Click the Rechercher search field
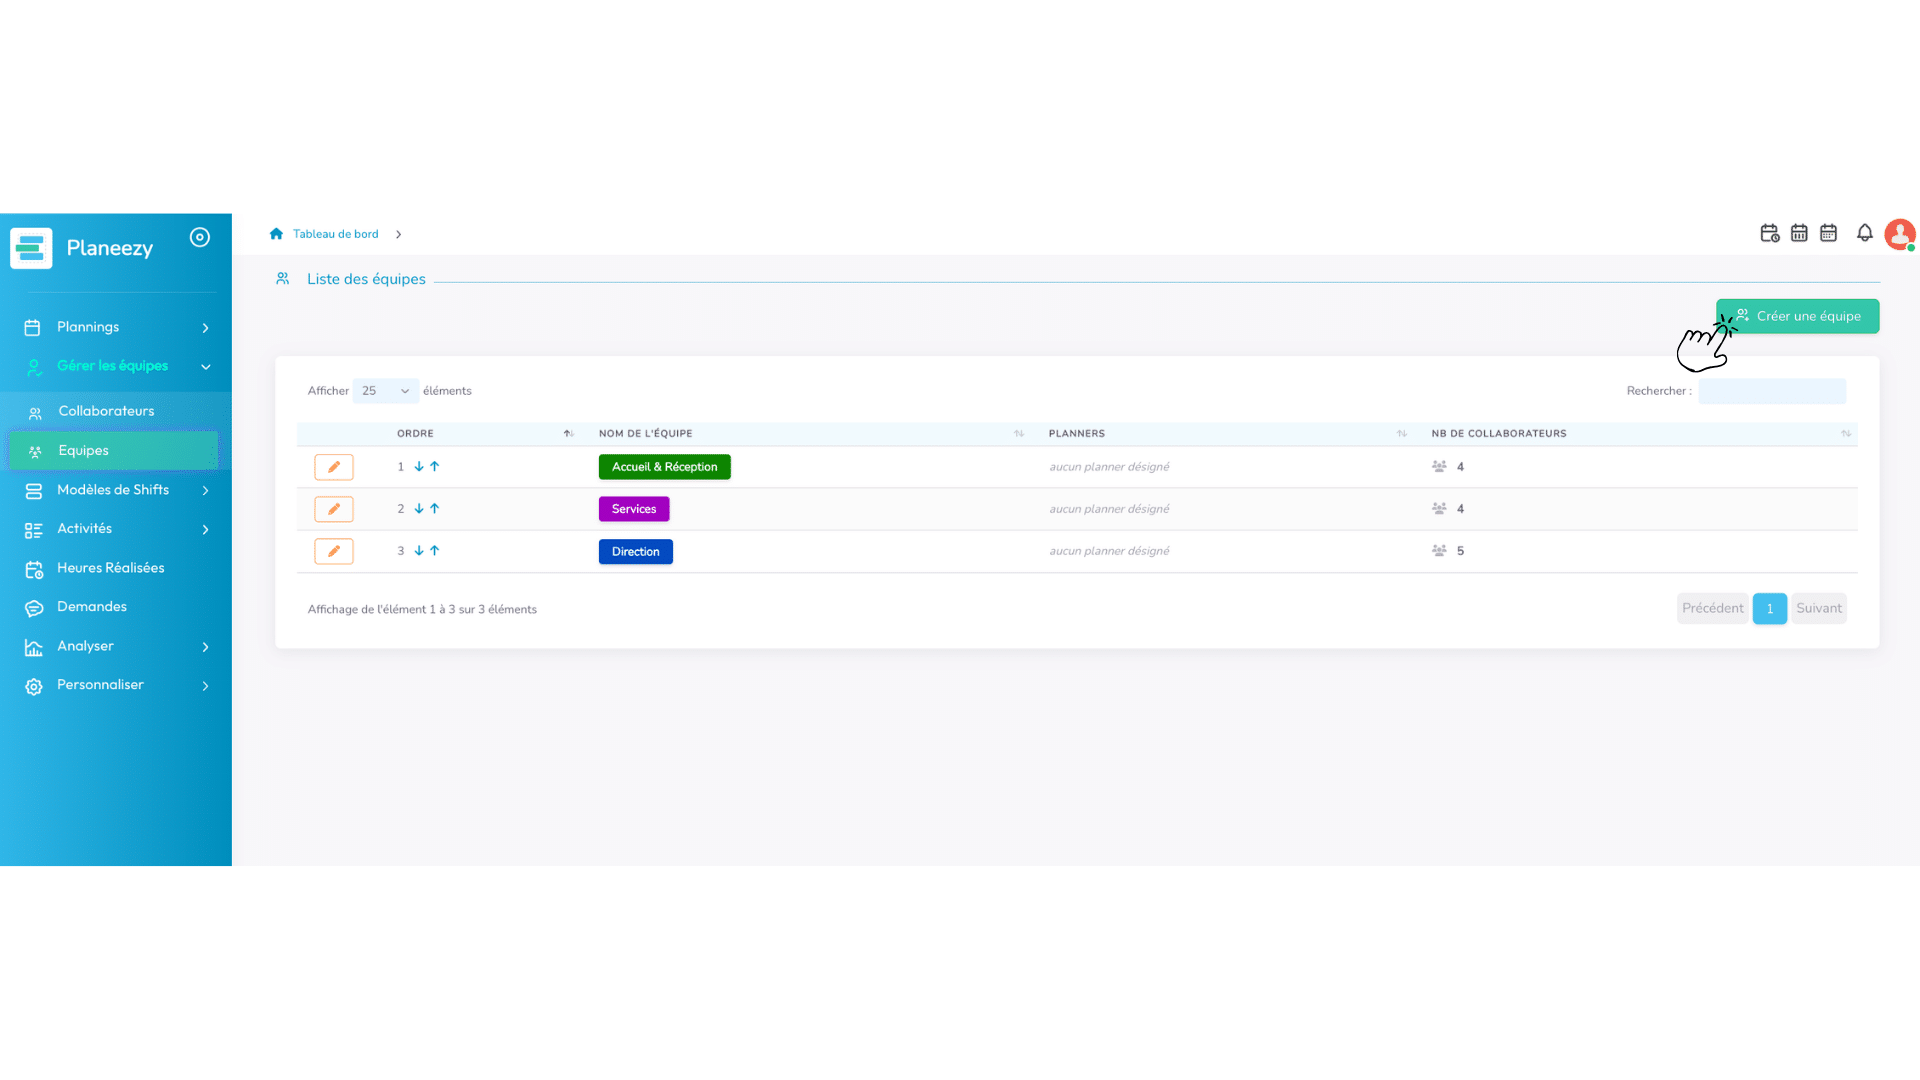The width and height of the screenshot is (1920, 1080). [1772, 391]
